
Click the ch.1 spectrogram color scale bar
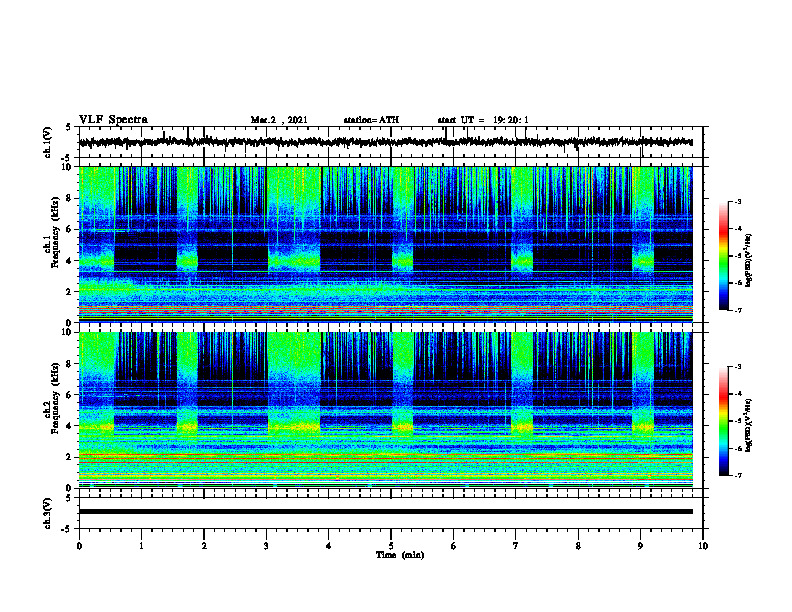(723, 256)
